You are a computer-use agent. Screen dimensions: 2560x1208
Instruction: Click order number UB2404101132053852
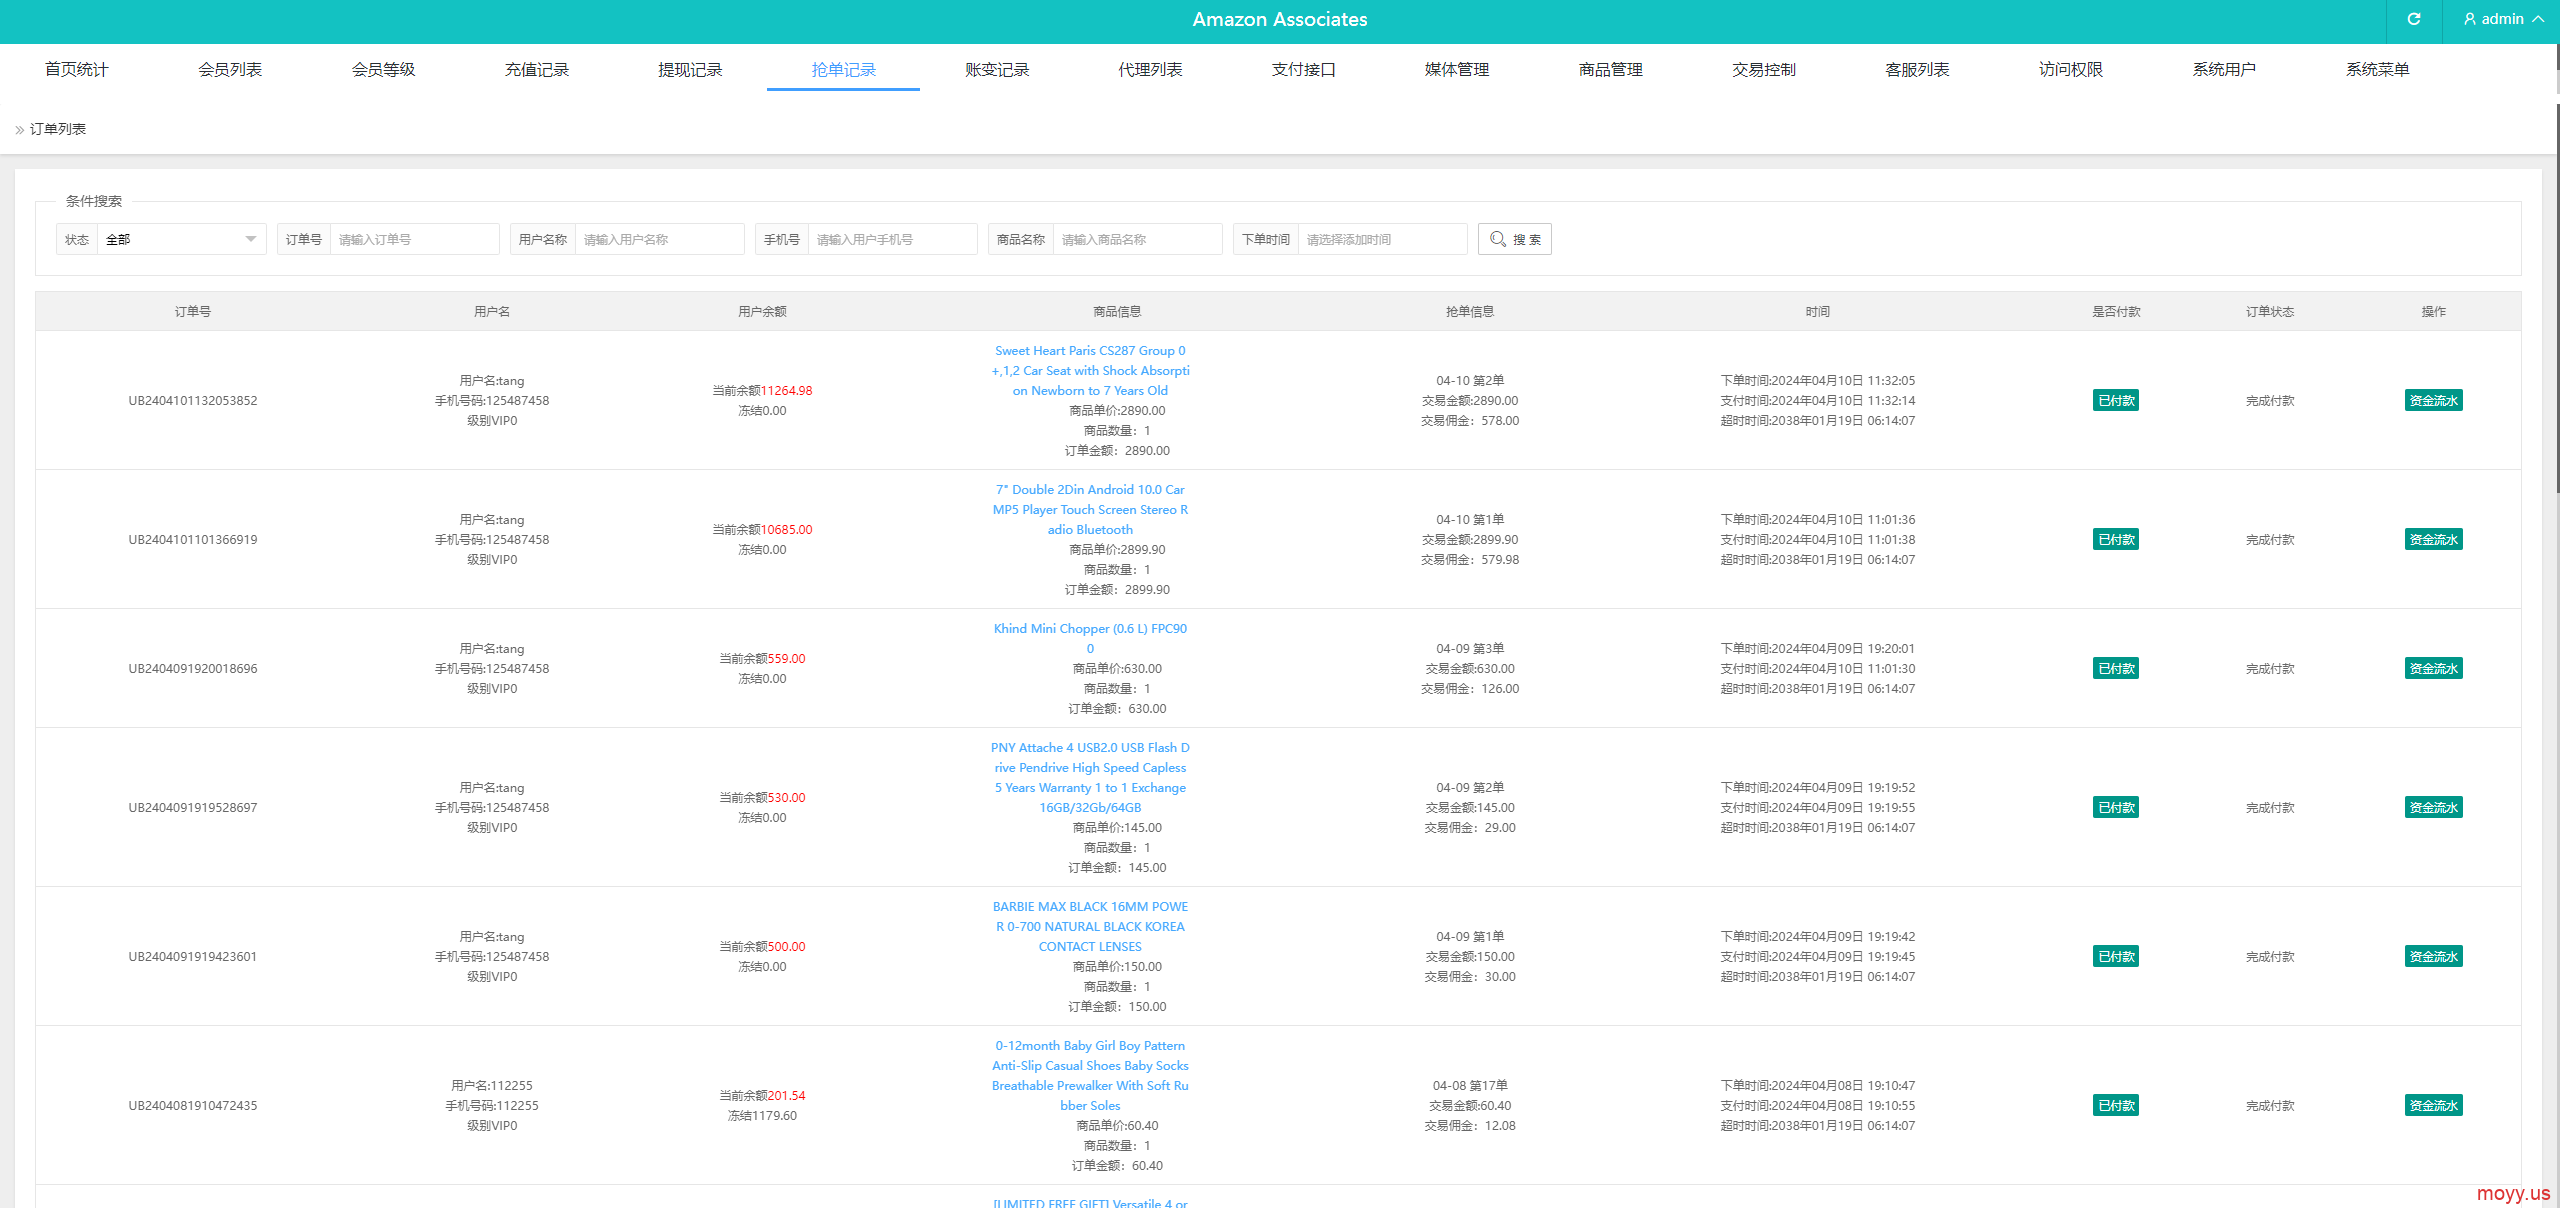tap(193, 400)
